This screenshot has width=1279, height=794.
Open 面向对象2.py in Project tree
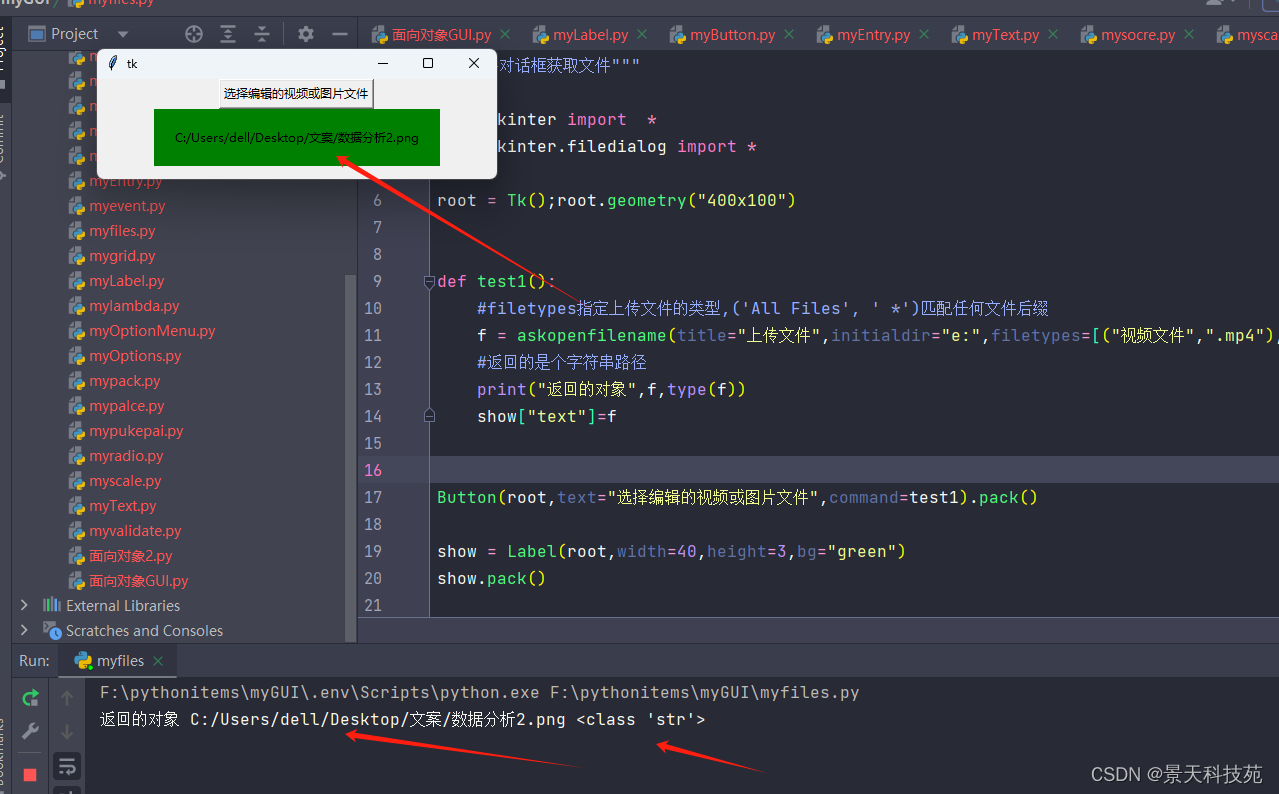click(x=130, y=556)
